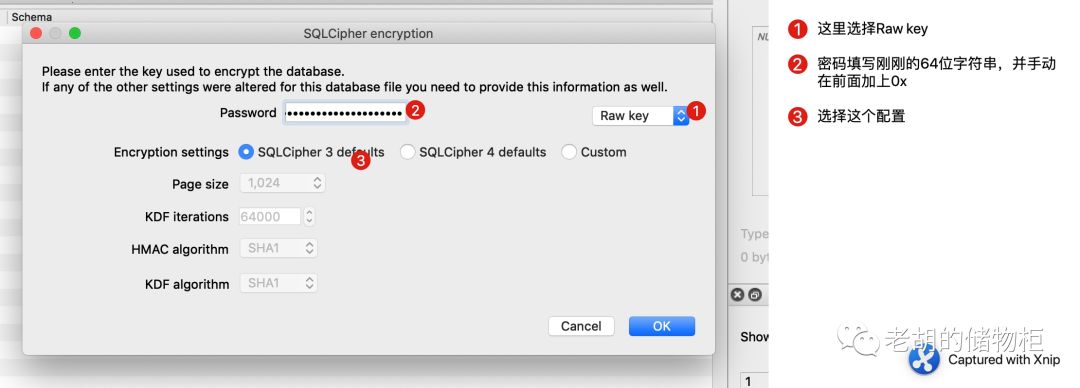Image resolution: width=1080 pixels, height=388 pixels.
Task: Open the Raw key dropdown
Action: tap(641, 116)
